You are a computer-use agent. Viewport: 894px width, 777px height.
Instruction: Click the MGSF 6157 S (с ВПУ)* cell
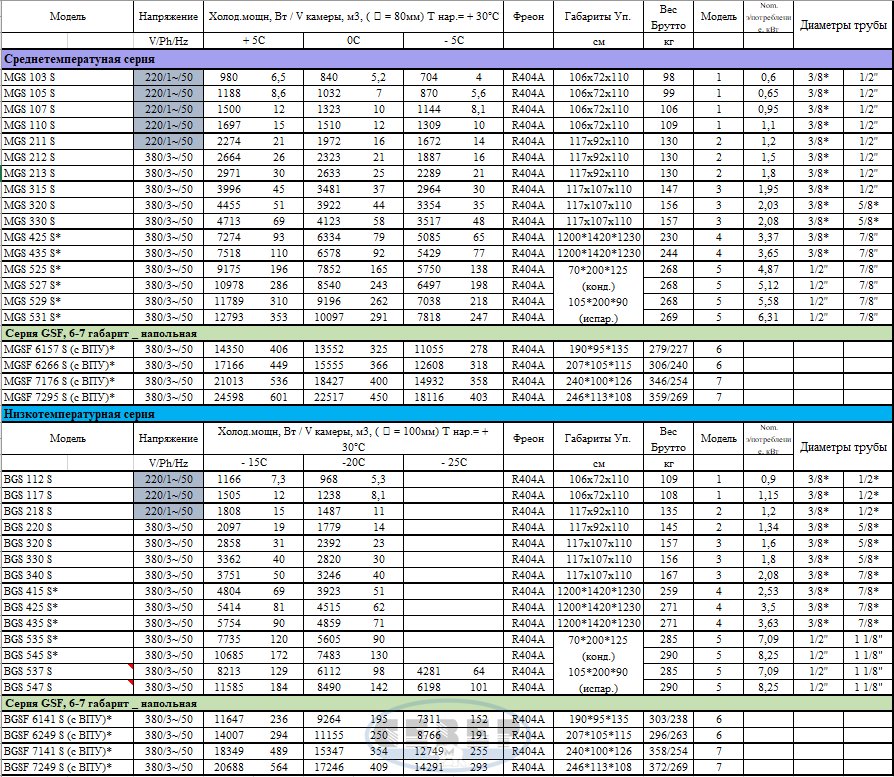(67, 349)
